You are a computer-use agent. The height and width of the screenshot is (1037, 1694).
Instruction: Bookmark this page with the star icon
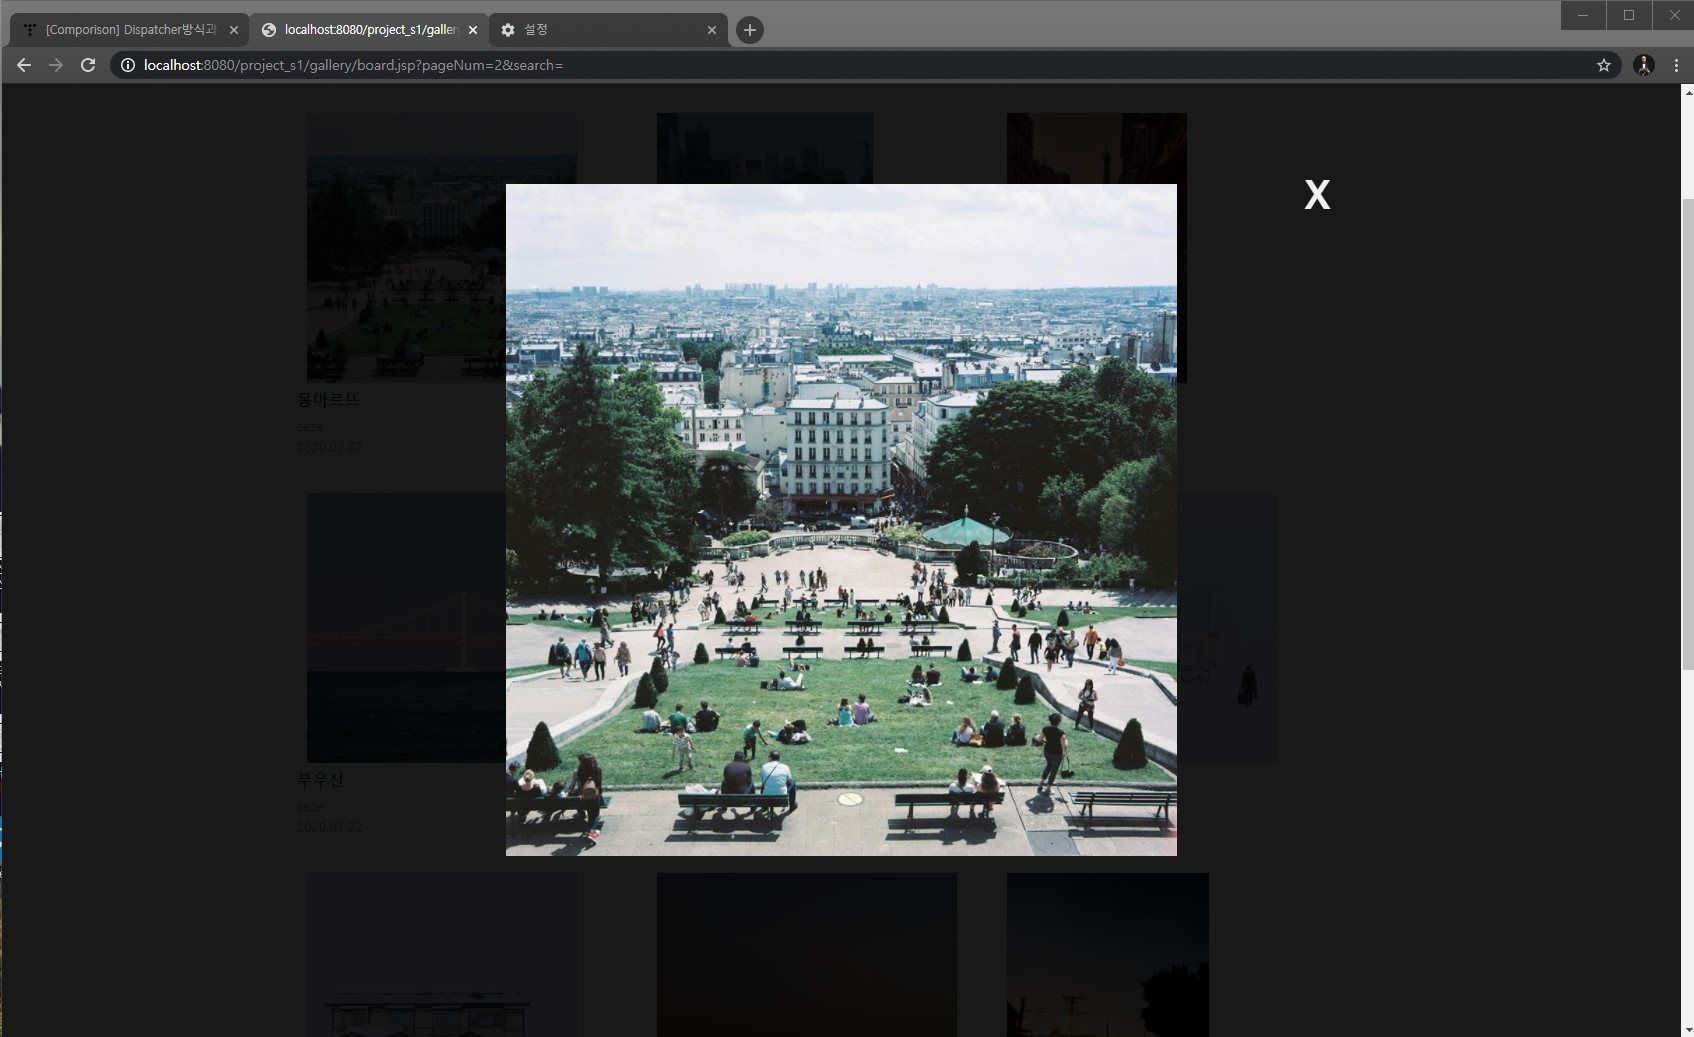click(1604, 65)
